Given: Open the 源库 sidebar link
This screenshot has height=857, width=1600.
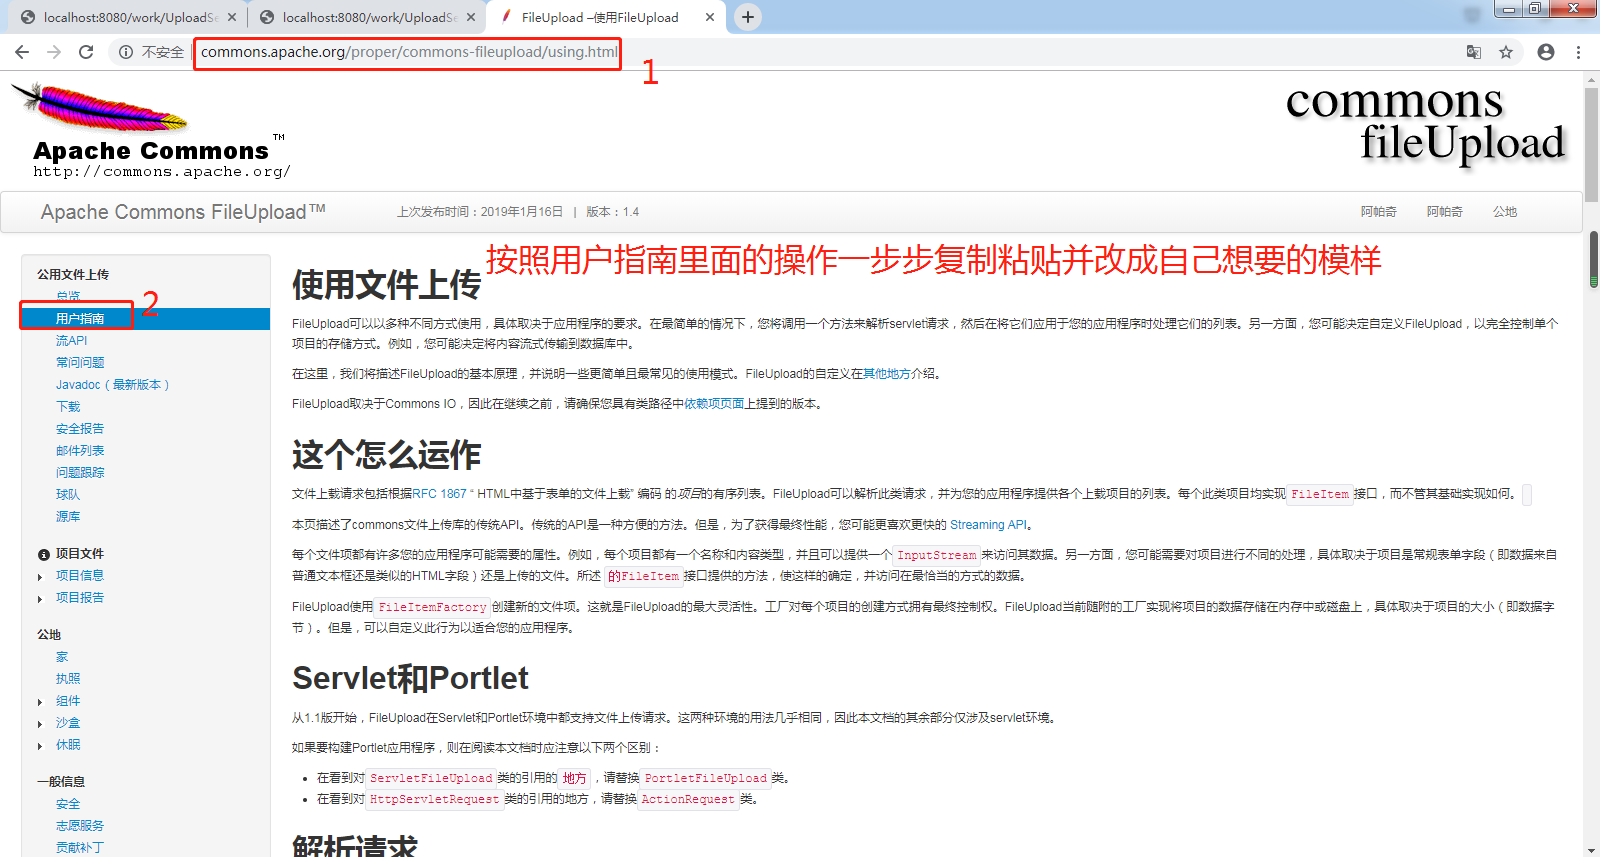Looking at the screenshot, I should coord(68,517).
